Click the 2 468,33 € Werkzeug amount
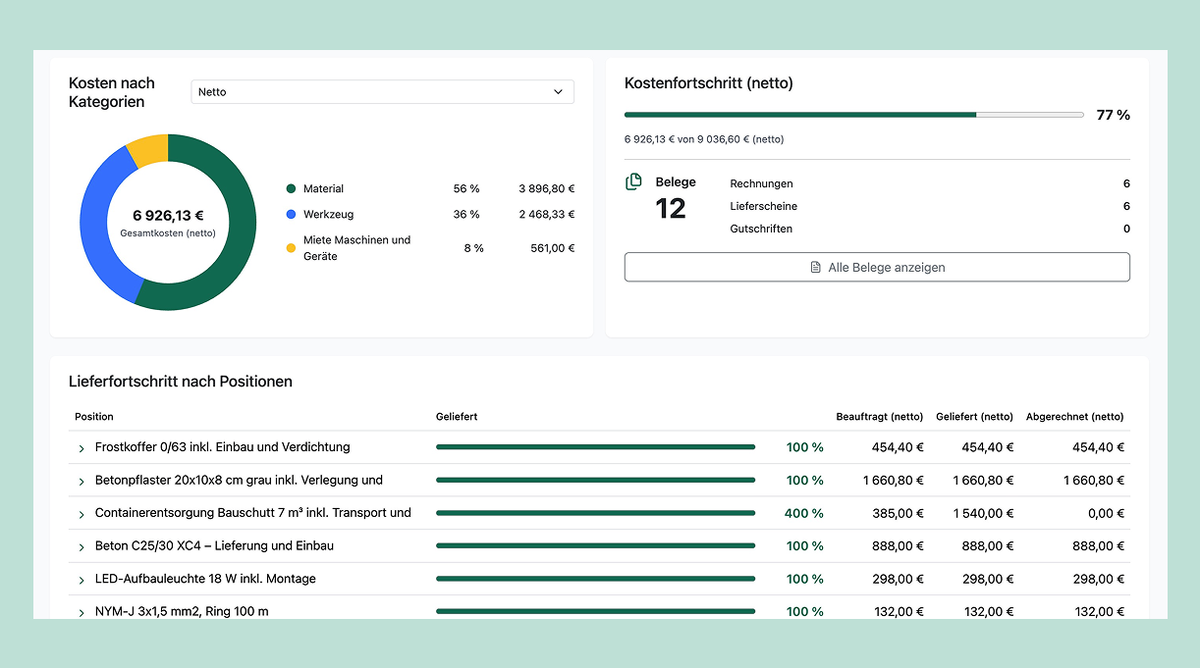The height and width of the screenshot is (668, 1200). tap(546, 214)
